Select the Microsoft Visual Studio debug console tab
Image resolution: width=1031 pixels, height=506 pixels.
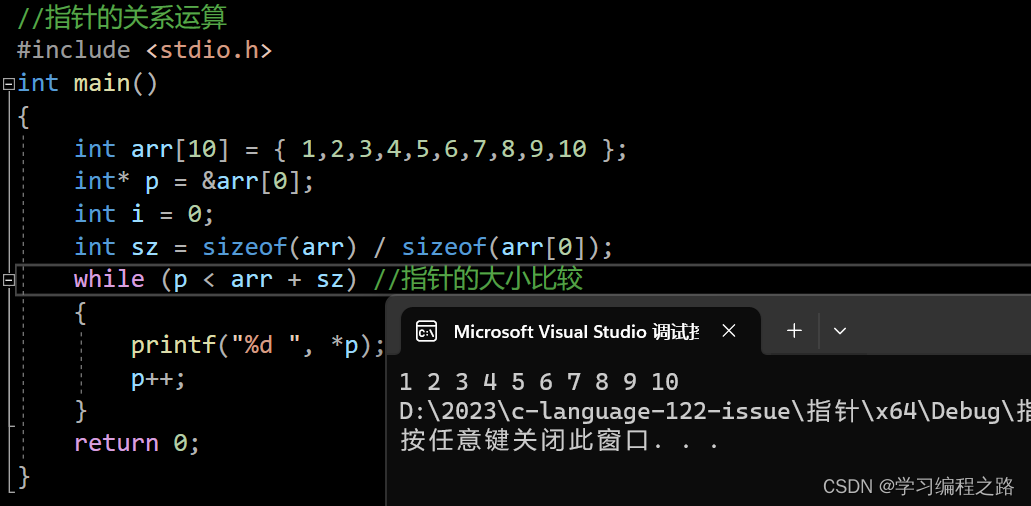point(581,331)
